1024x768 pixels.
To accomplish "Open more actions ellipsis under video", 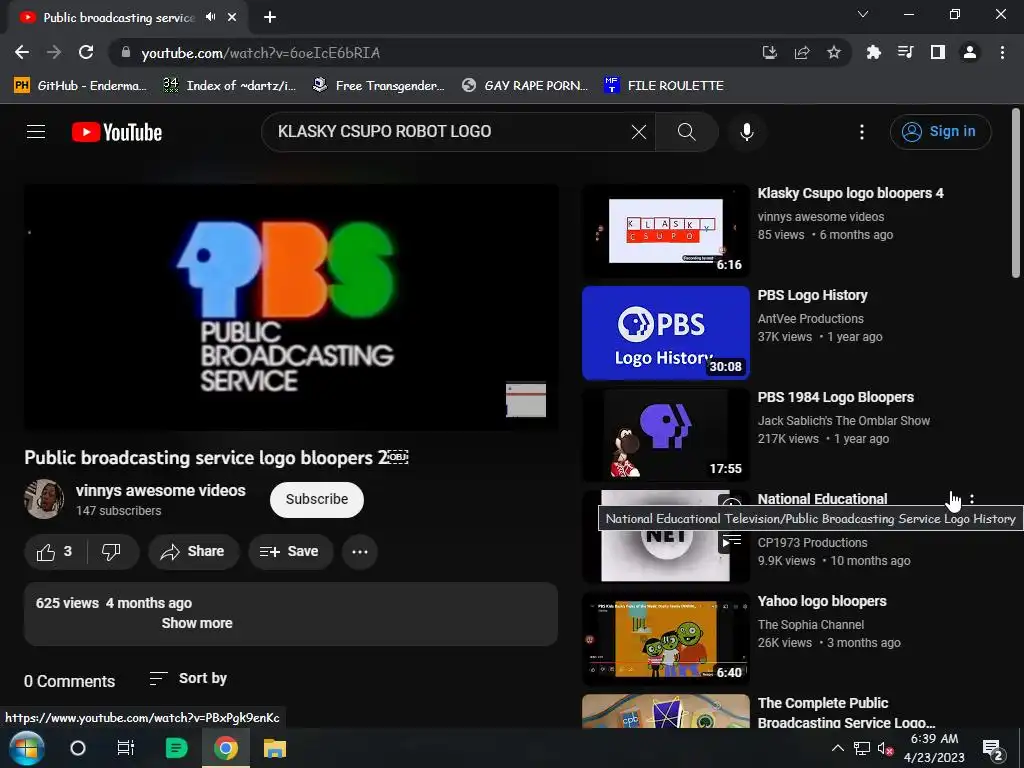I will [360, 552].
